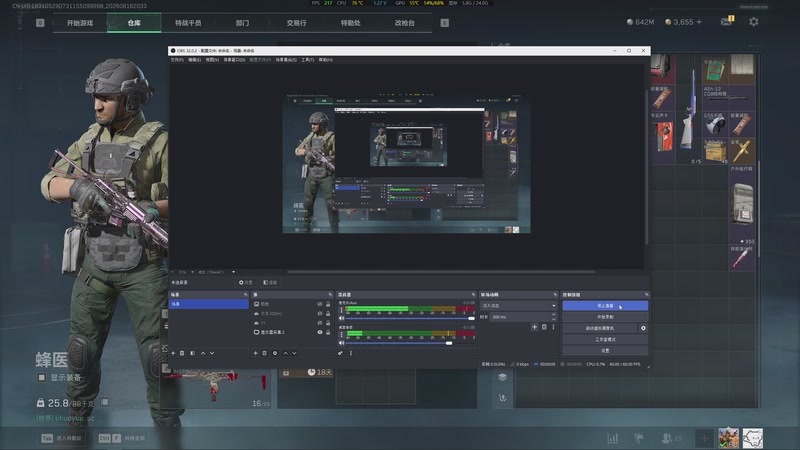
Task: Click 启动虚拟摄像机 button
Action: [600, 328]
